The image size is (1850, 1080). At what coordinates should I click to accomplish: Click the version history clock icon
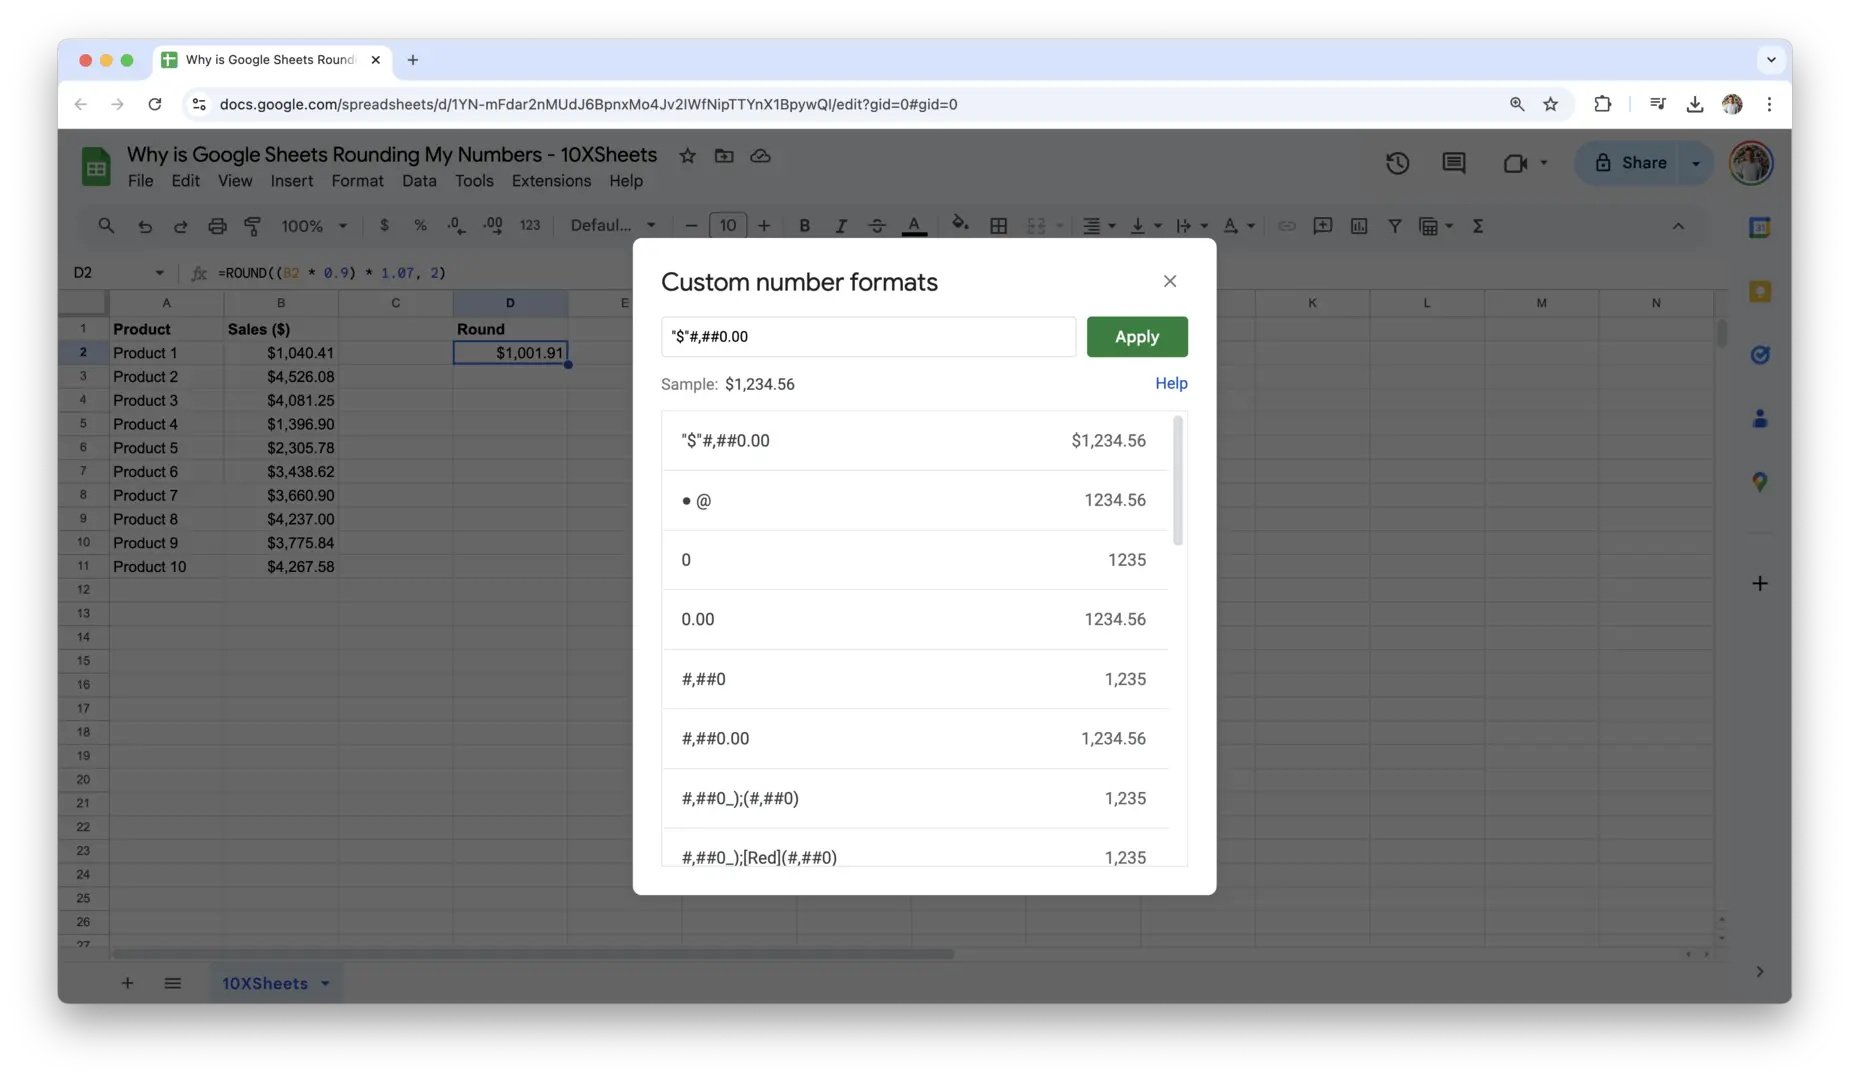click(1397, 163)
